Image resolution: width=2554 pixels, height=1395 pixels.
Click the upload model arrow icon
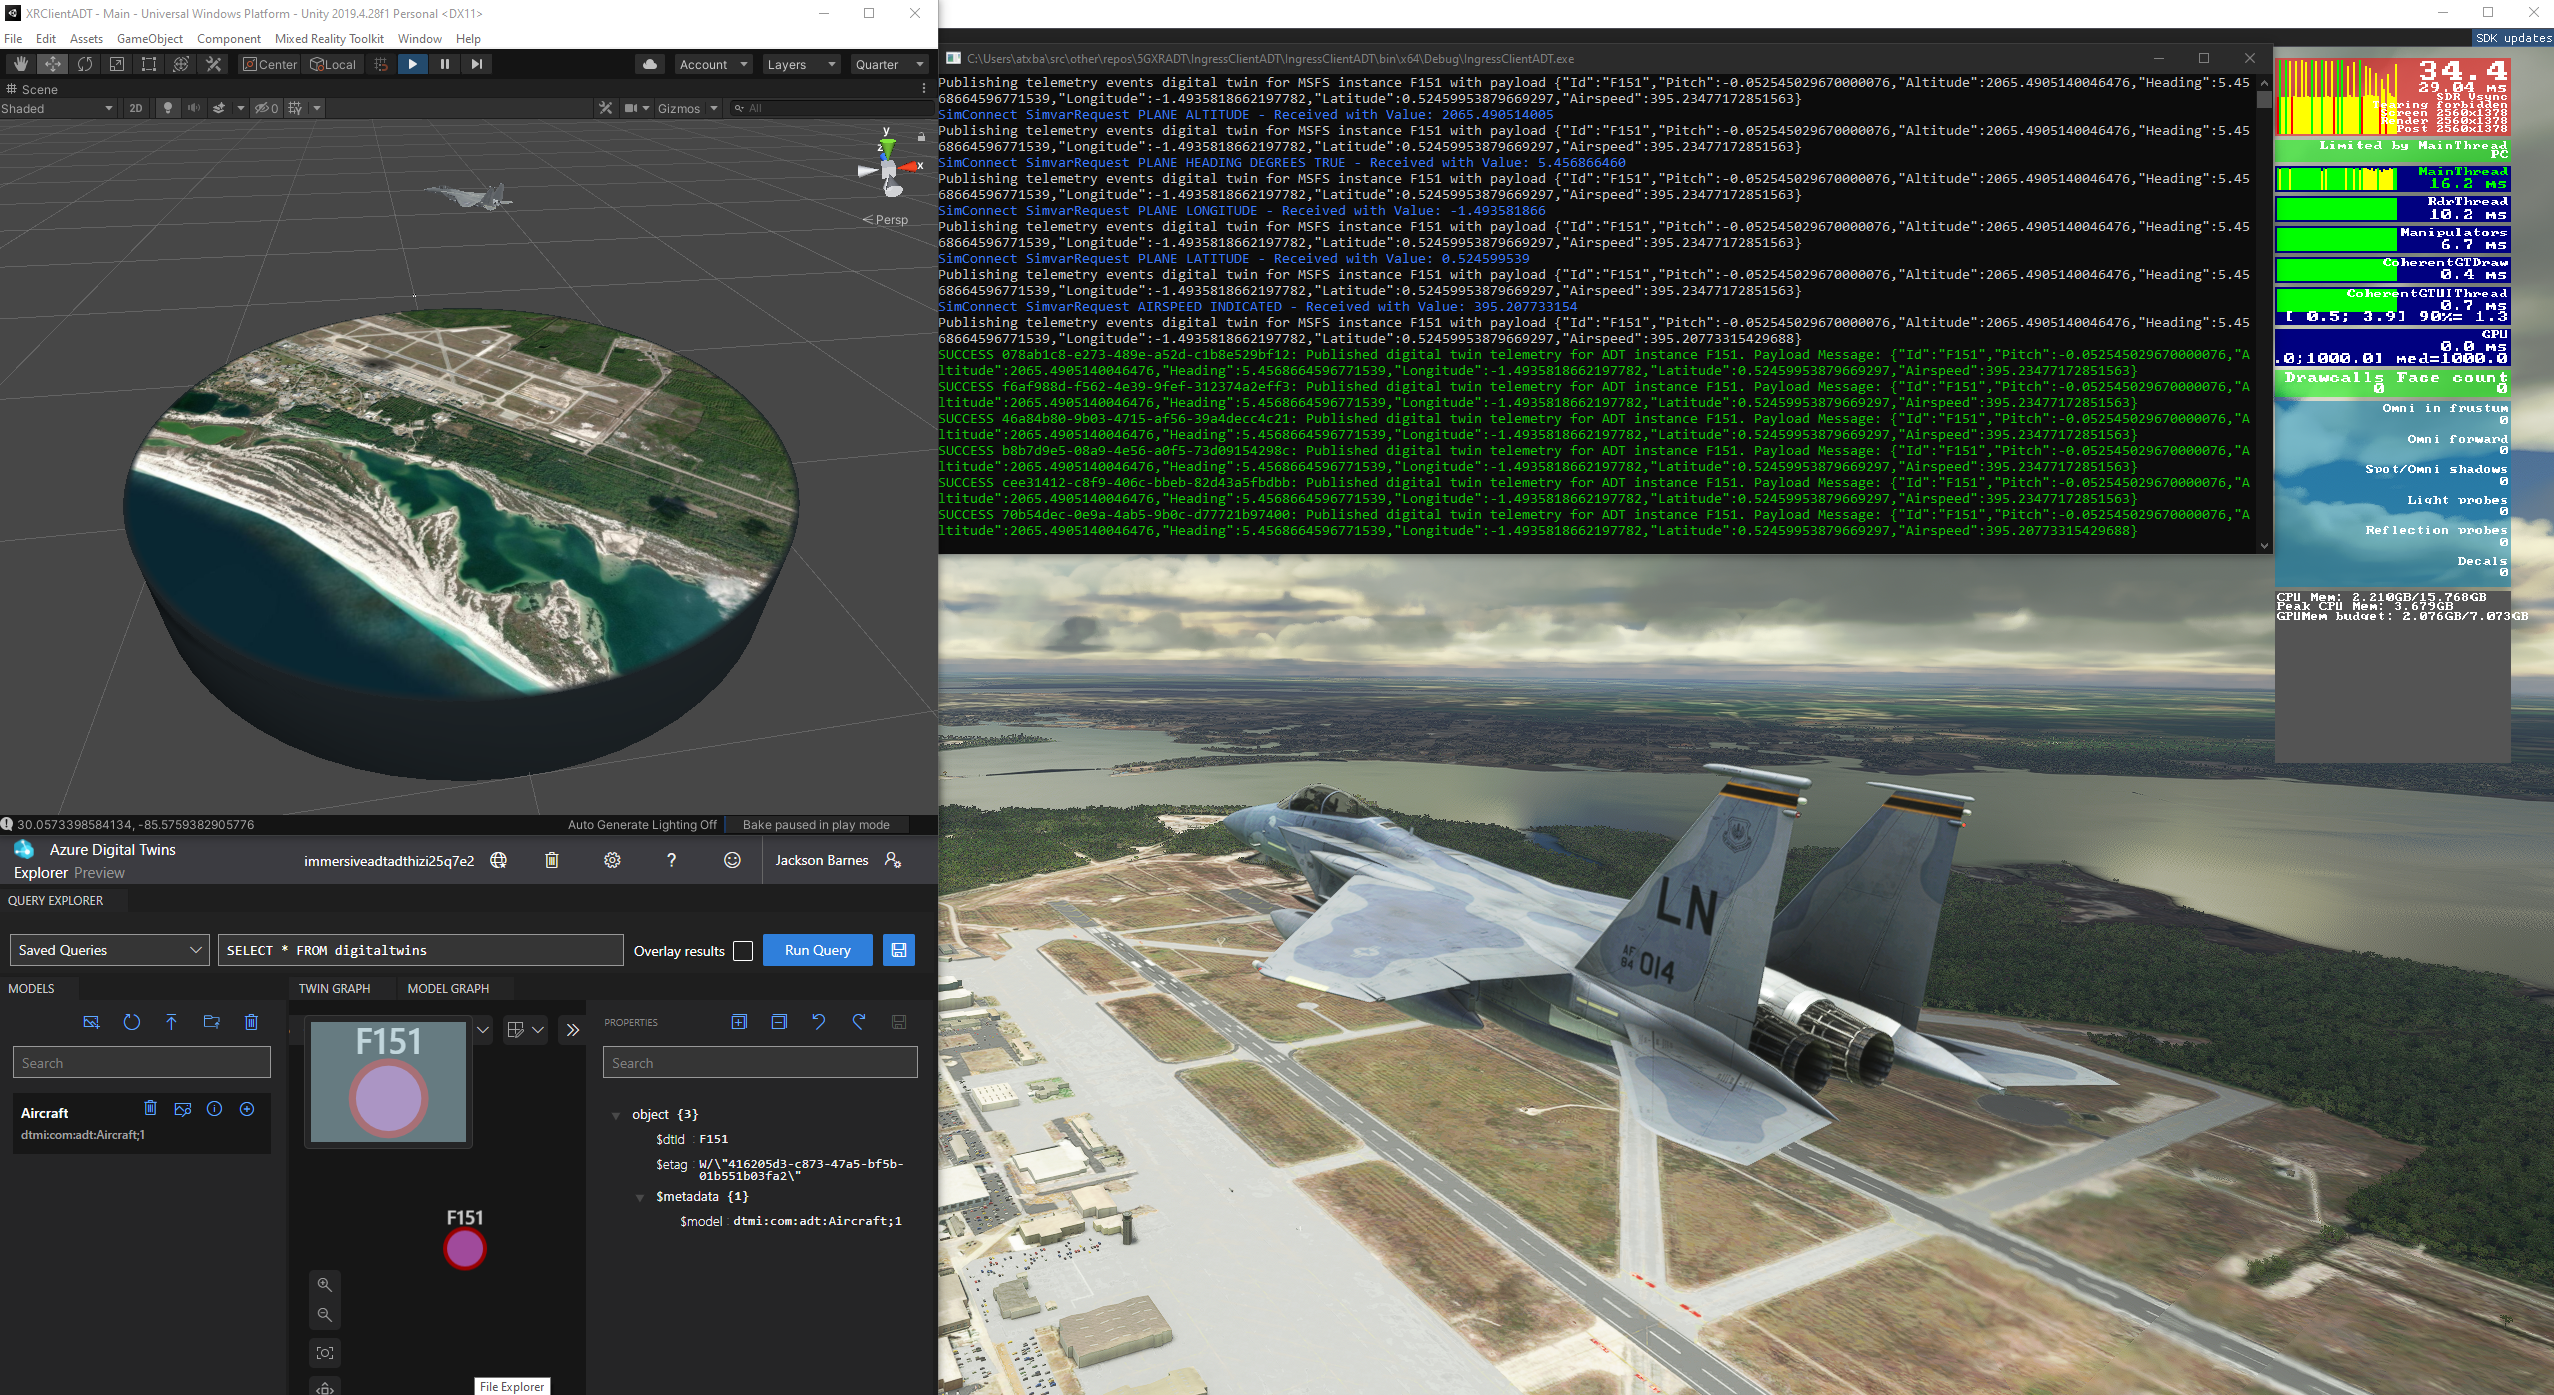pyautogui.click(x=171, y=1022)
